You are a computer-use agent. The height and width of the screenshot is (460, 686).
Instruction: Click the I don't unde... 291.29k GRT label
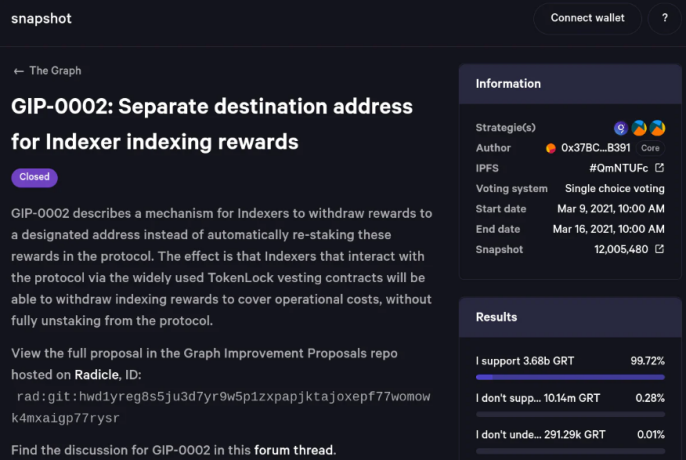pyautogui.click(x=541, y=435)
